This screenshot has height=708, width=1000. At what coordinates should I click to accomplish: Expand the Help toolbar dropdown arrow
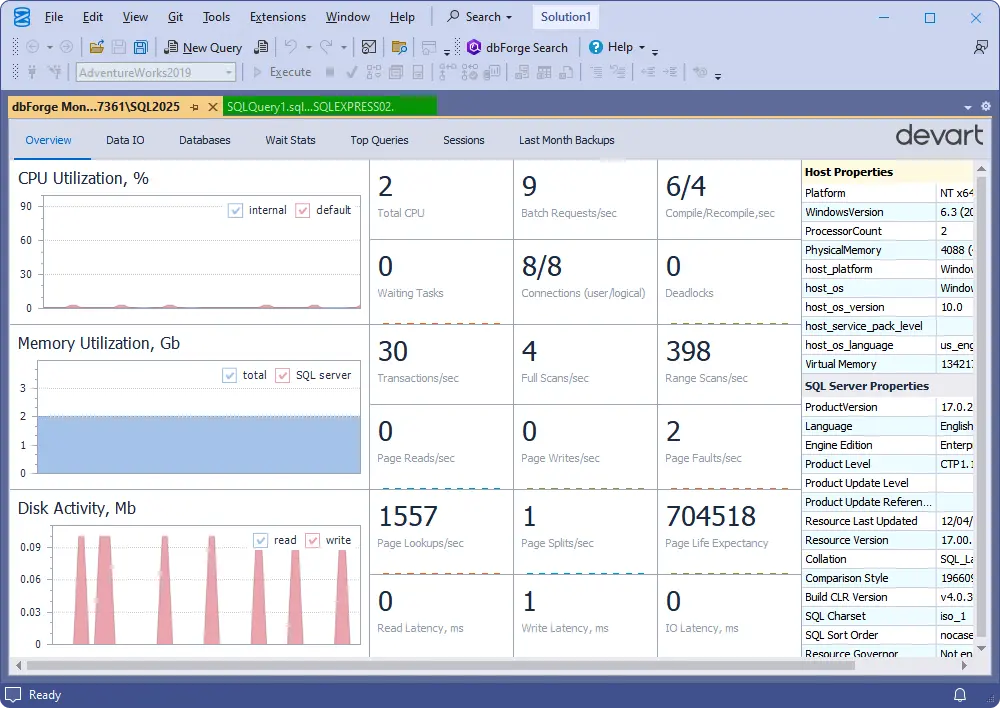[x=642, y=48]
